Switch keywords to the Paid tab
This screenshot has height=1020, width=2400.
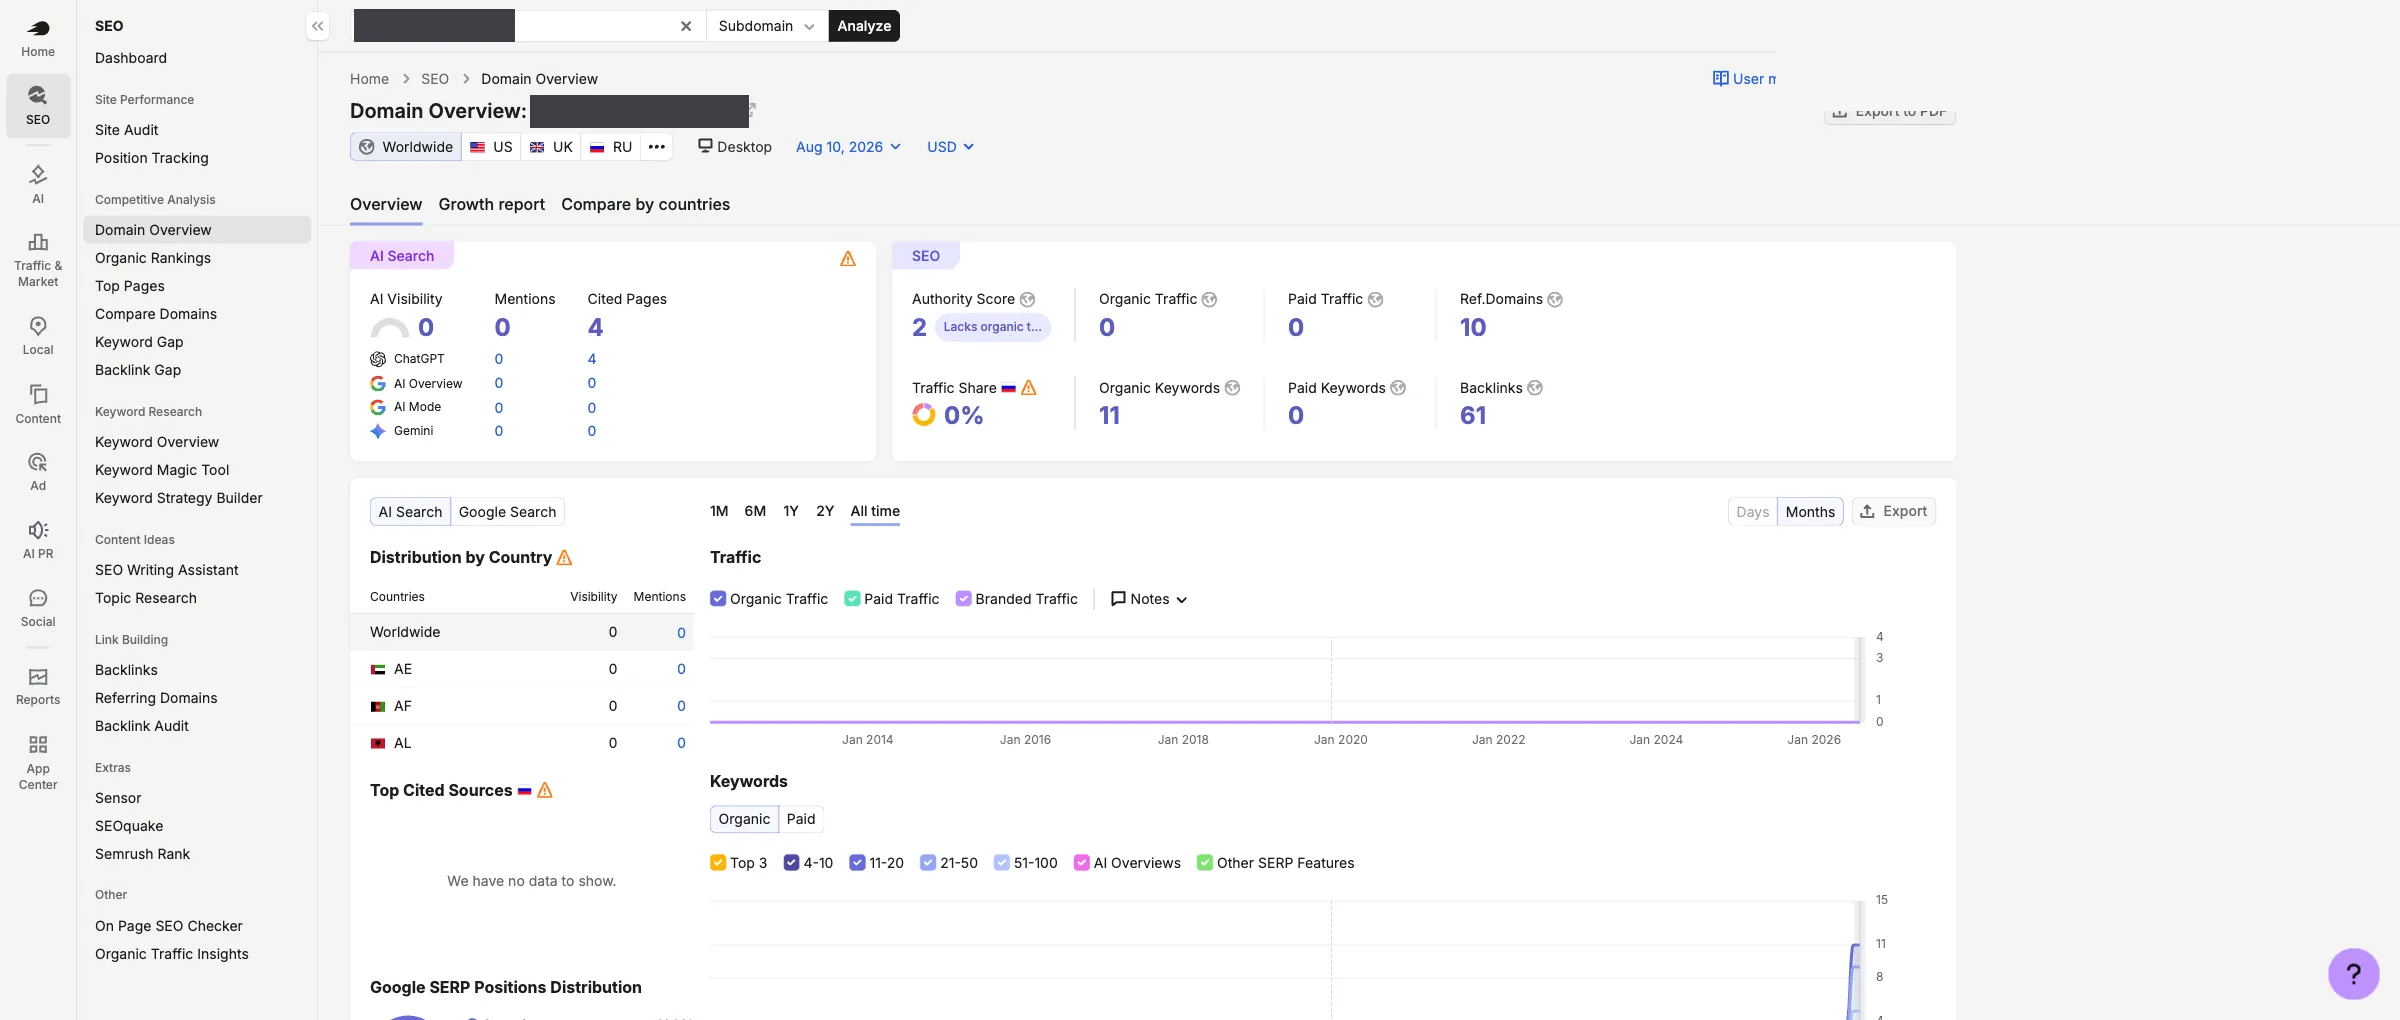[800, 819]
